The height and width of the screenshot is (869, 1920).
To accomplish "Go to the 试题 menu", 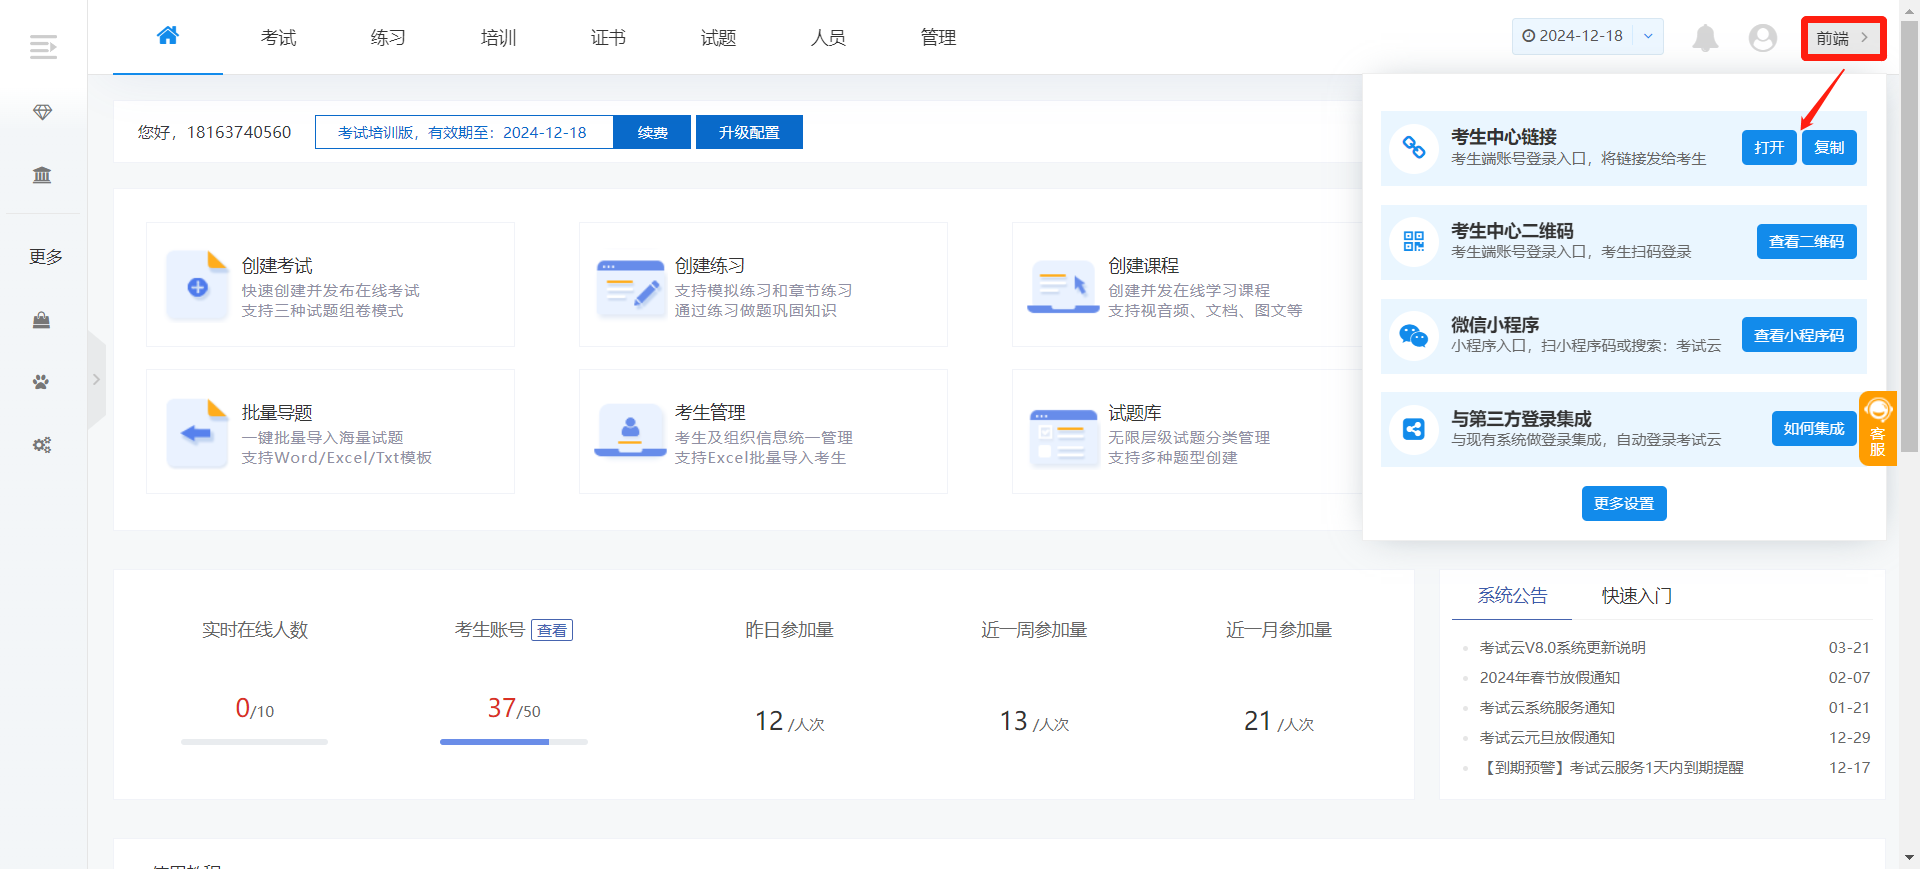I will 718,38.
